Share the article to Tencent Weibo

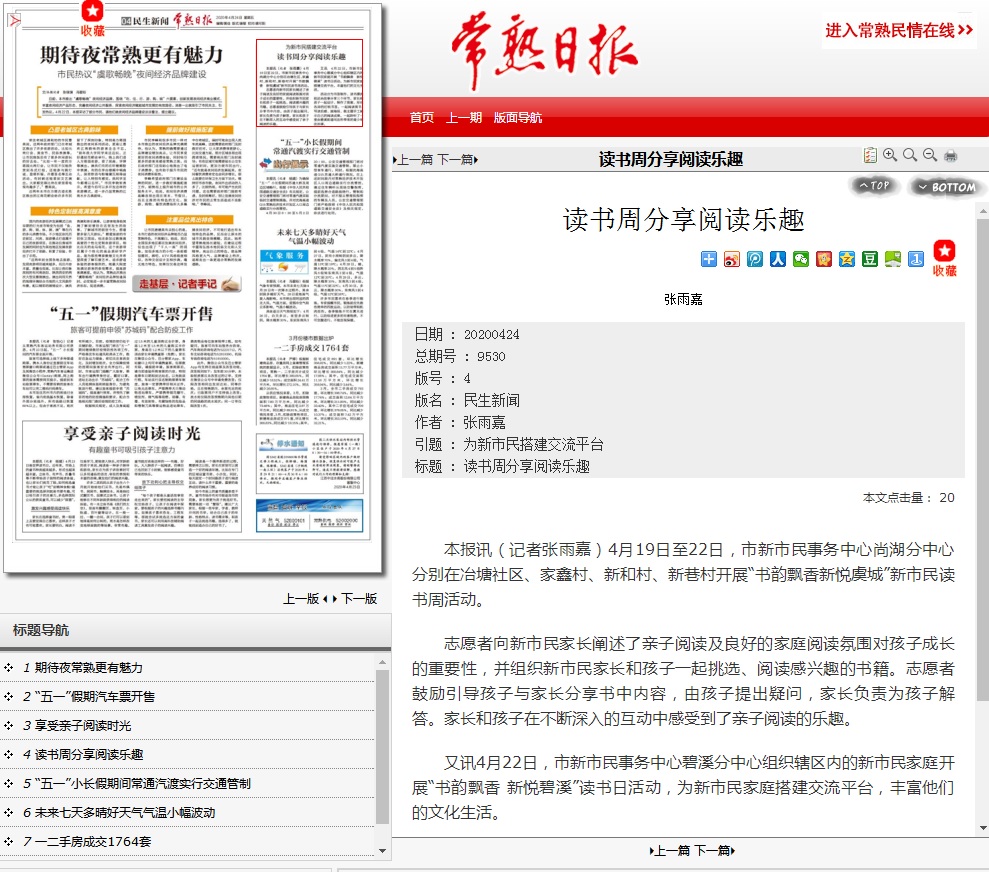point(755,259)
